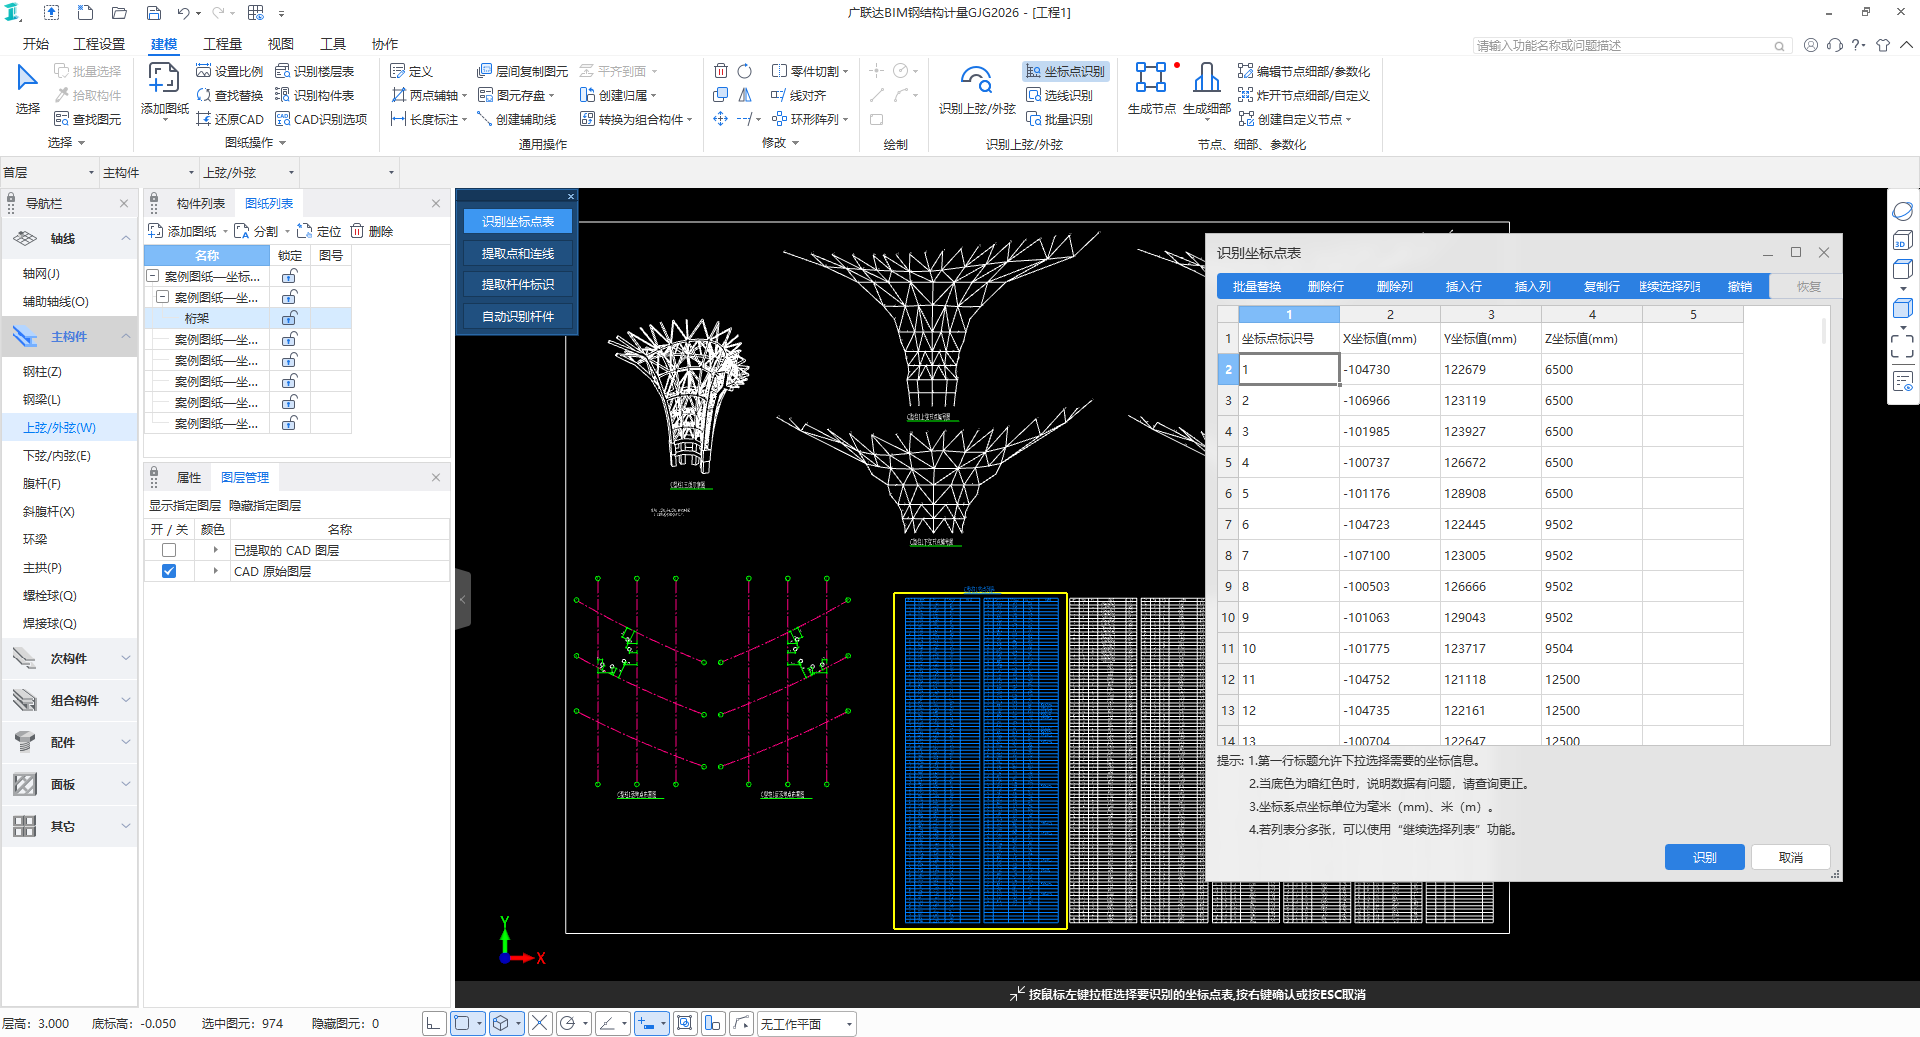The height and width of the screenshot is (1037, 1920).
Task: Click the 3D view icon on right toolbar
Action: [x=1902, y=240]
